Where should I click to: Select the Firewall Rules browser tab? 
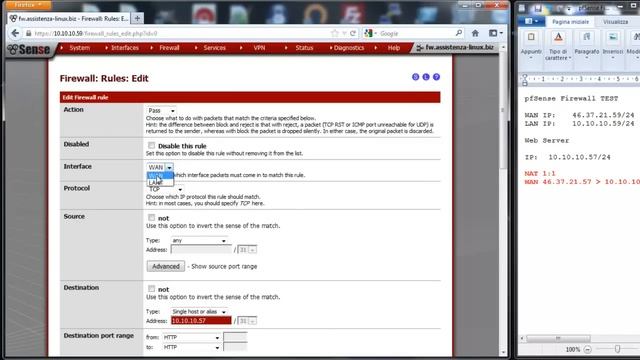(x=69, y=18)
